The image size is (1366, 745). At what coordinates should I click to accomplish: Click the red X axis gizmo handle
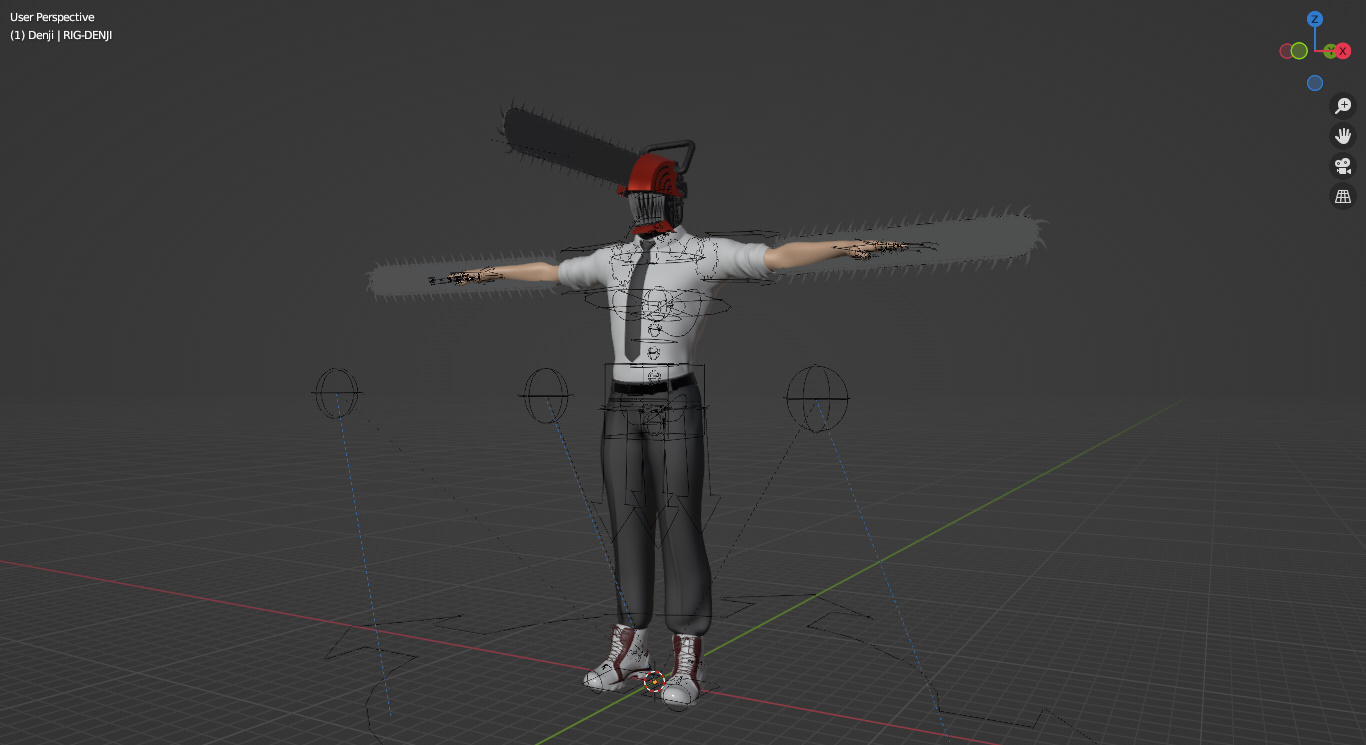click(x=1343, y=51)
